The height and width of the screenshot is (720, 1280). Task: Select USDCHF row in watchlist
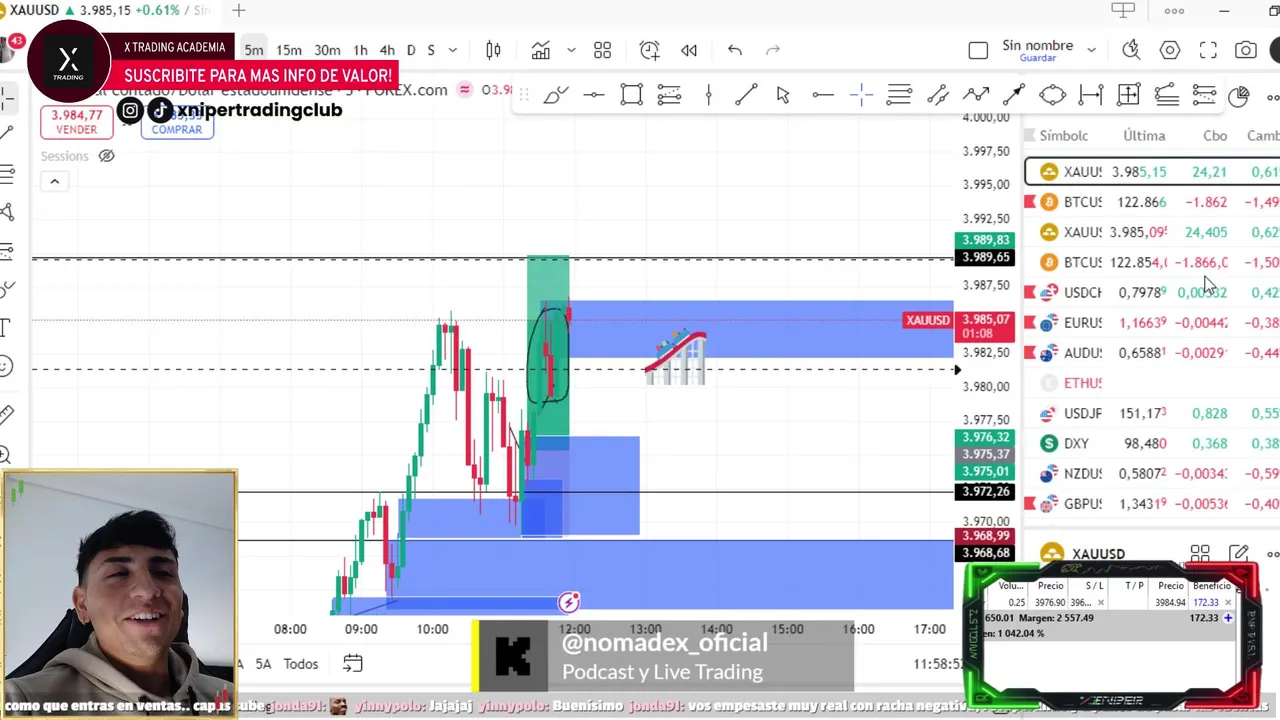(1152, 292)
